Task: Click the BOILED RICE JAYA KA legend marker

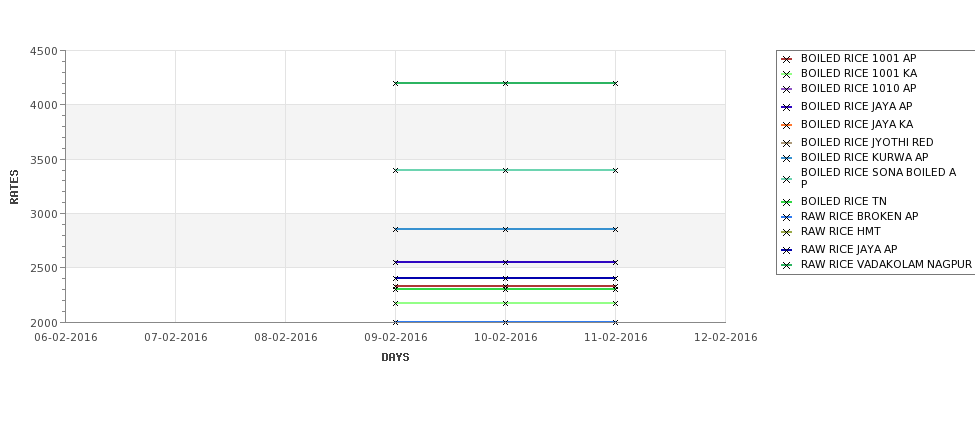Action: point(787,126)
